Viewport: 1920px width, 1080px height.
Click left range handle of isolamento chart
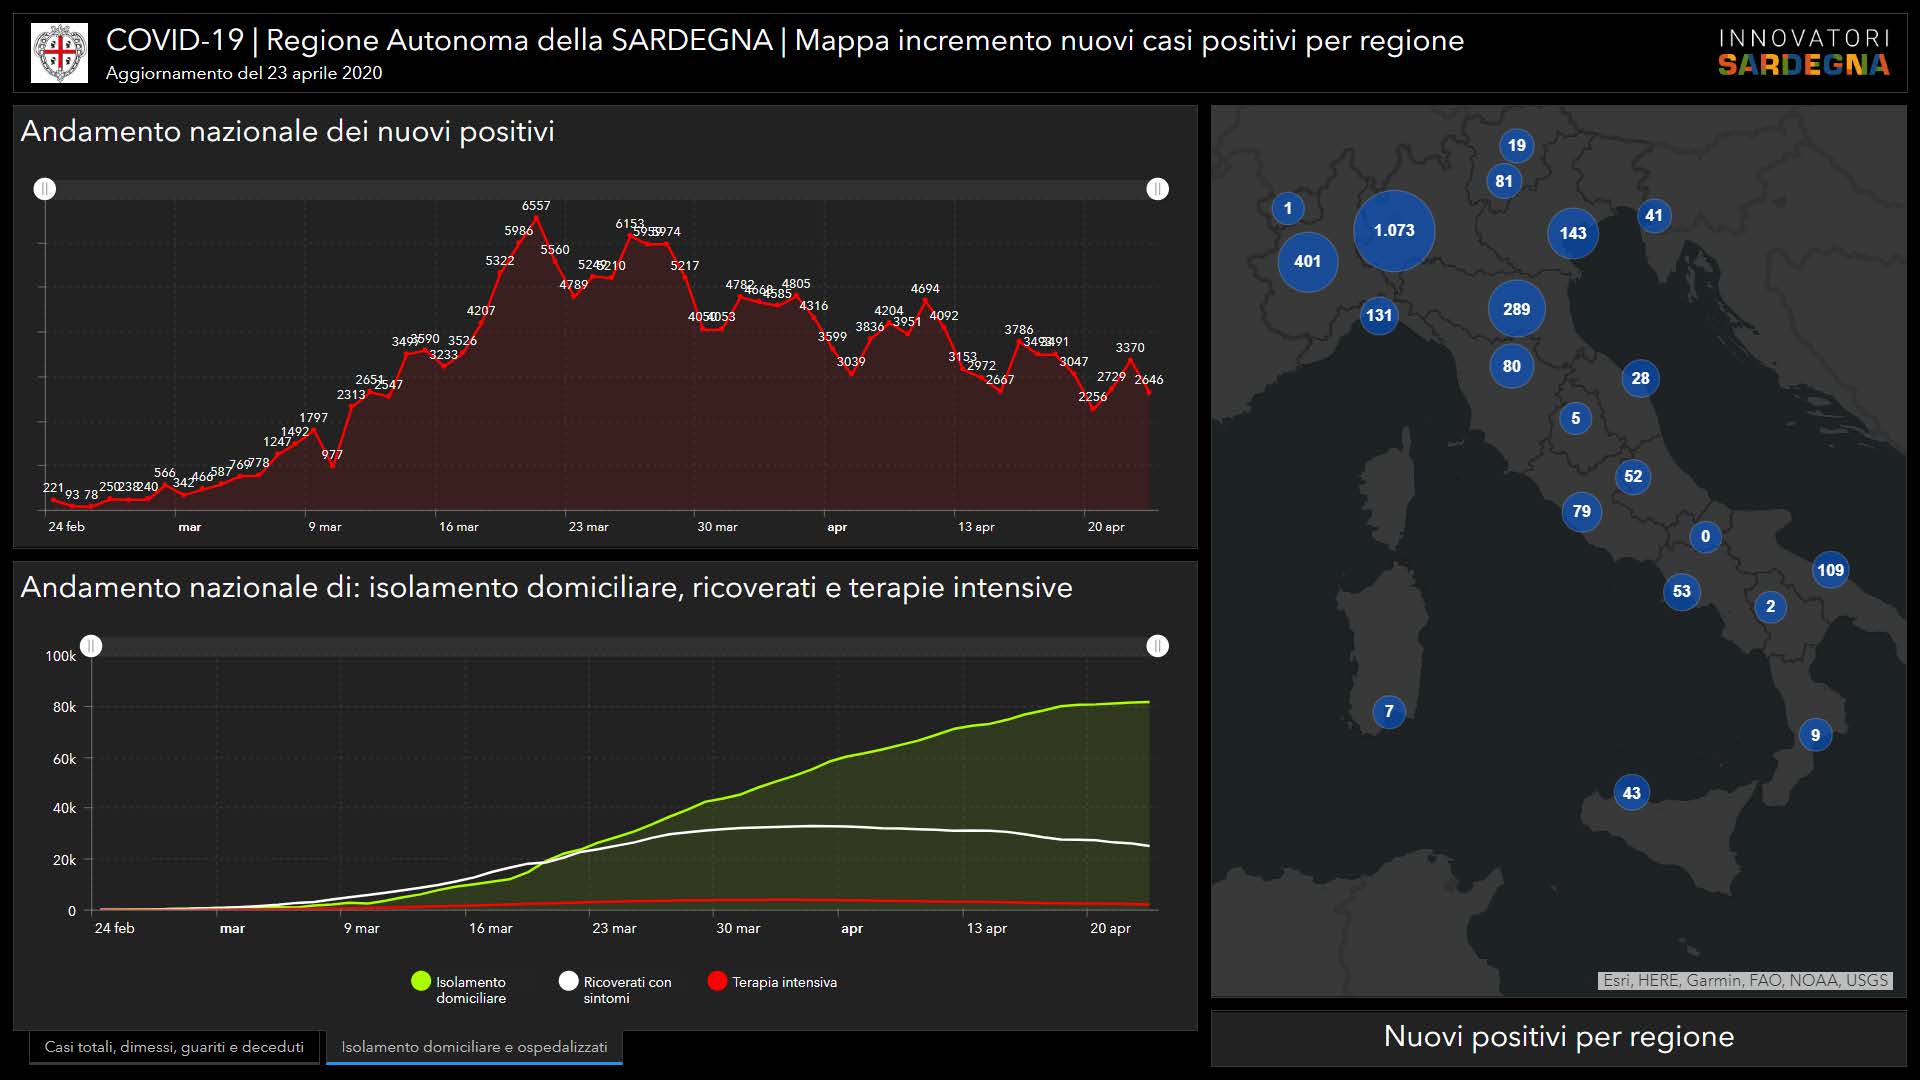pyautogui.click(x=91, y=646)
